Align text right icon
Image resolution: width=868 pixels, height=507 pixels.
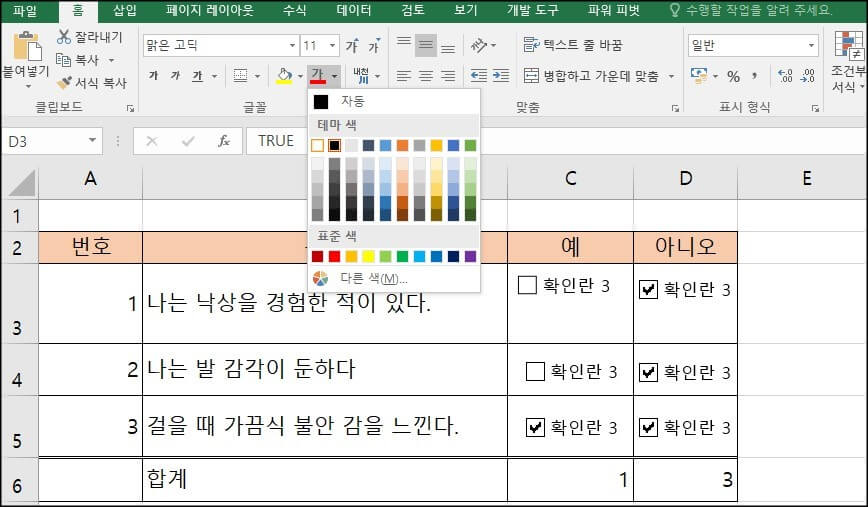[448, 76]
